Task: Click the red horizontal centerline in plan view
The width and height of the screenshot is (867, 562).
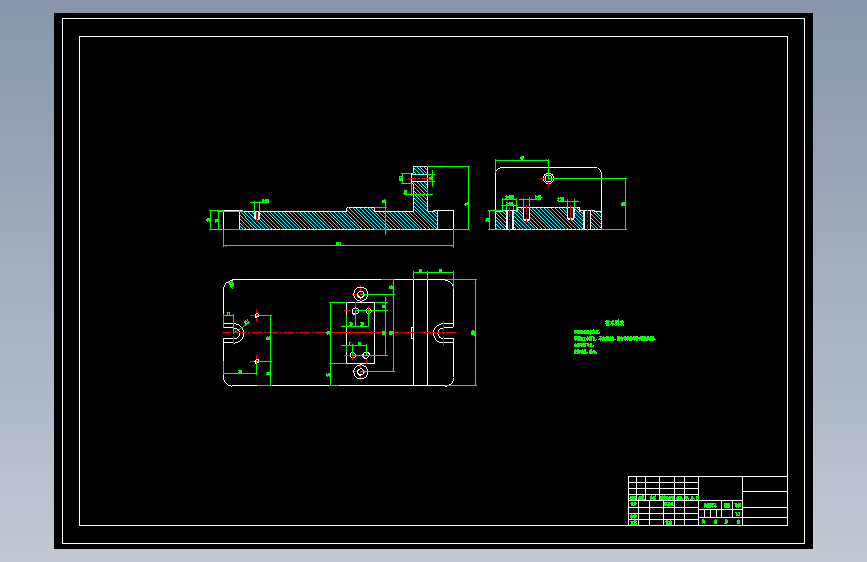Action: click(x=338, y=332)
